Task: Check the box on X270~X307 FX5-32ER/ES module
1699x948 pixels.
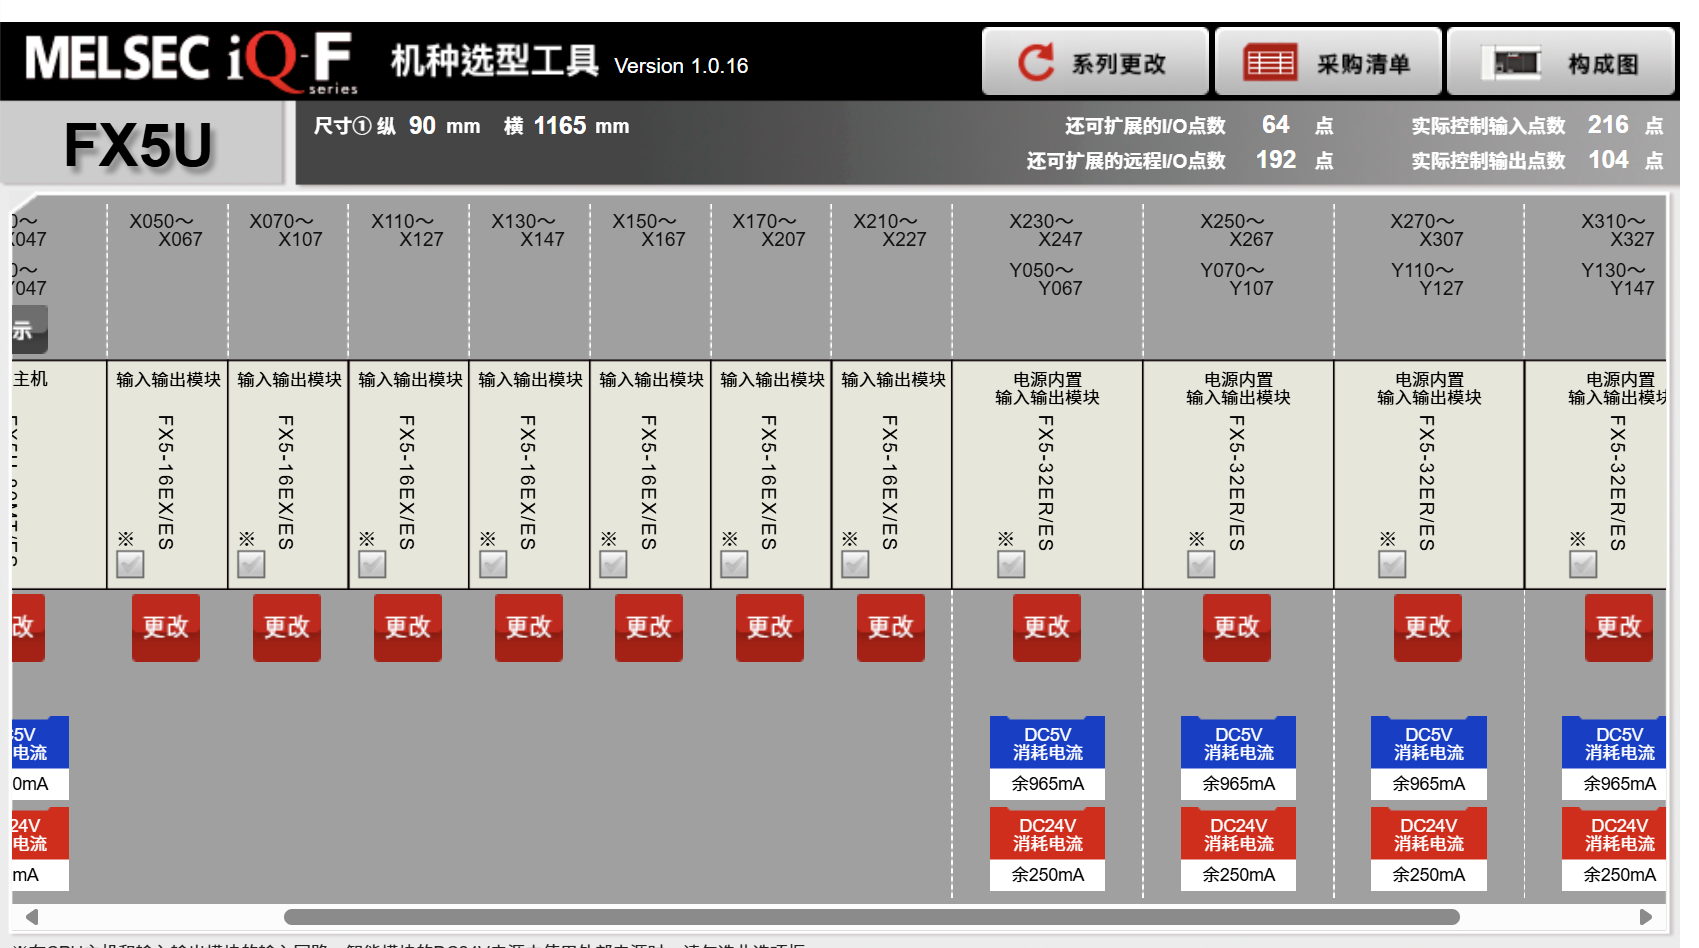Action: pyautogui.click(x=1392, y=565)
